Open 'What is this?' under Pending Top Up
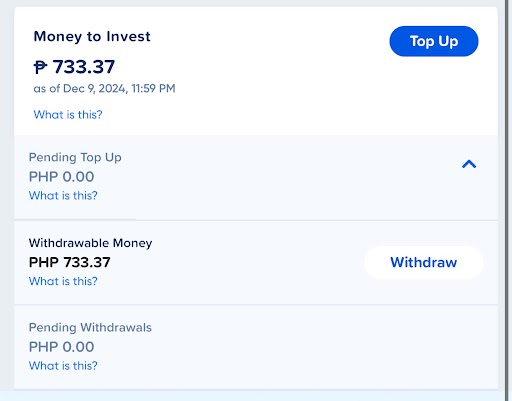Screen dimensions: 512x401 pos(63,195)
